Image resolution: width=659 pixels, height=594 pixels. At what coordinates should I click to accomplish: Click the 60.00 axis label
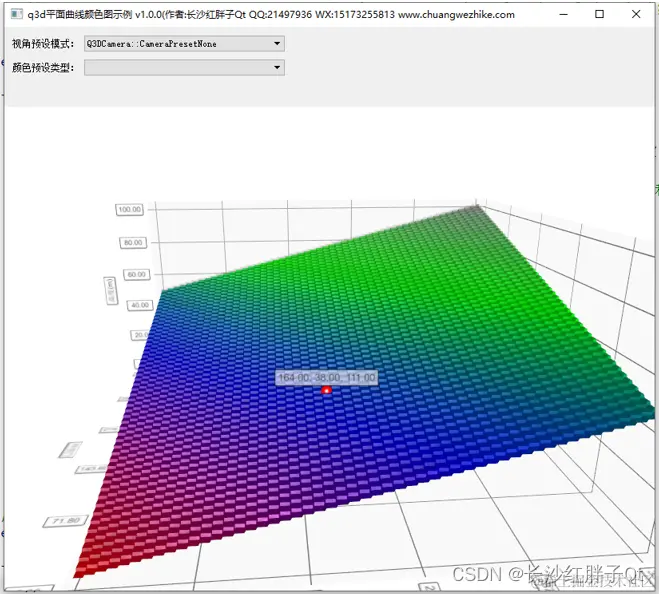[137, 275]
